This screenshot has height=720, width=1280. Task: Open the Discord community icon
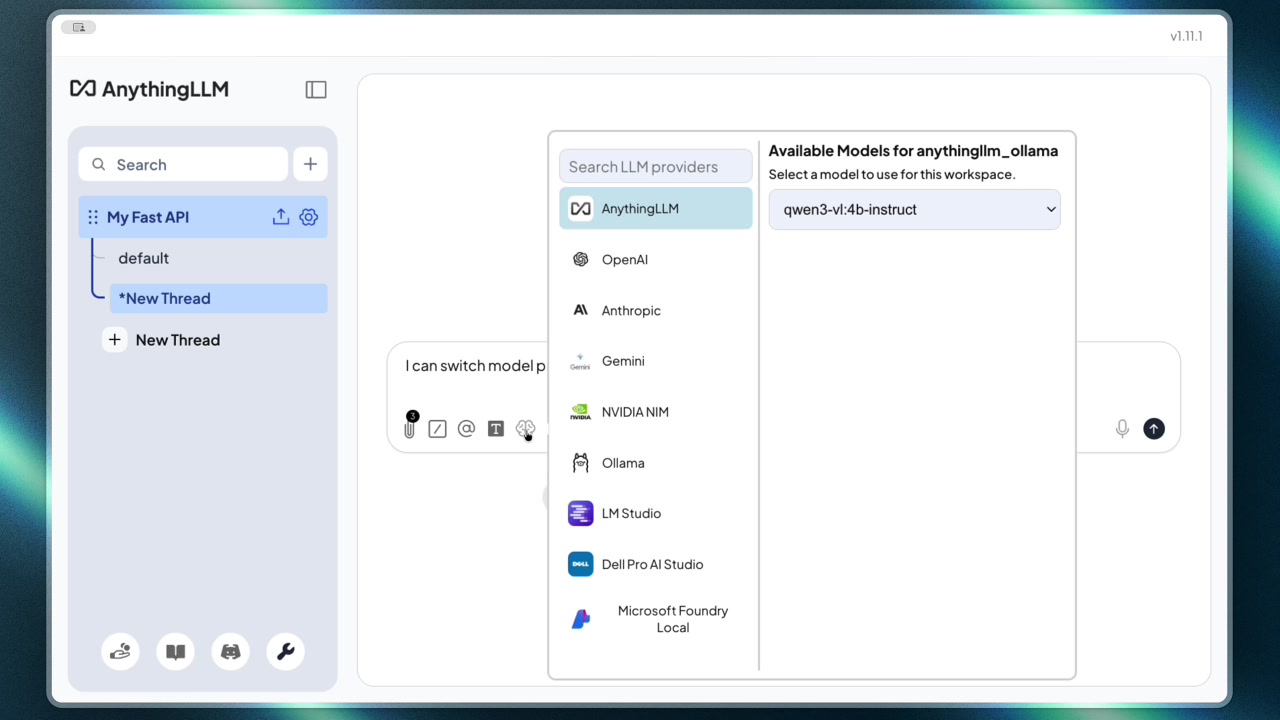(x=230, y=651)
